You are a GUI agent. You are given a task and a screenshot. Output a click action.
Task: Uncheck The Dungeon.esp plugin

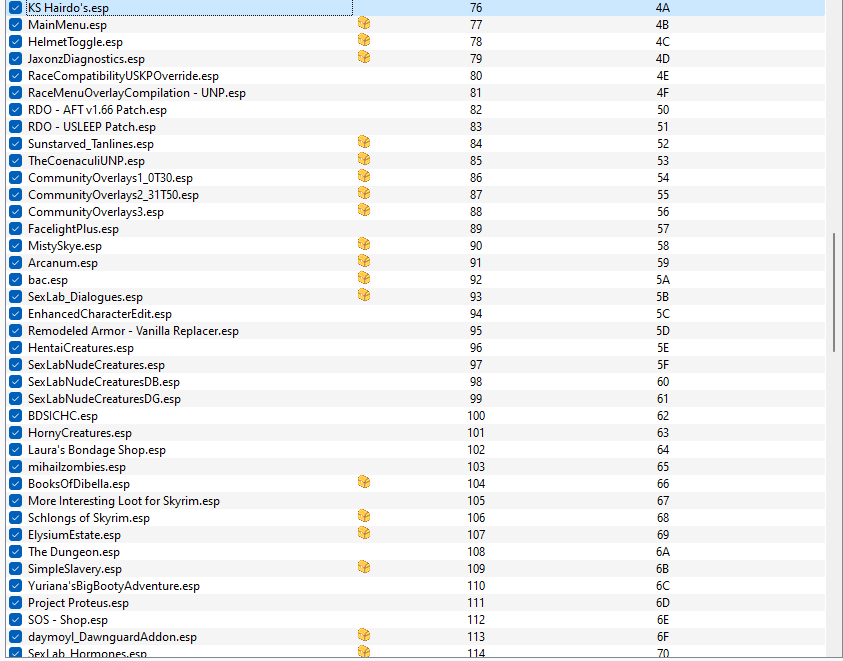pyautogui.click(x=16, y=552)
